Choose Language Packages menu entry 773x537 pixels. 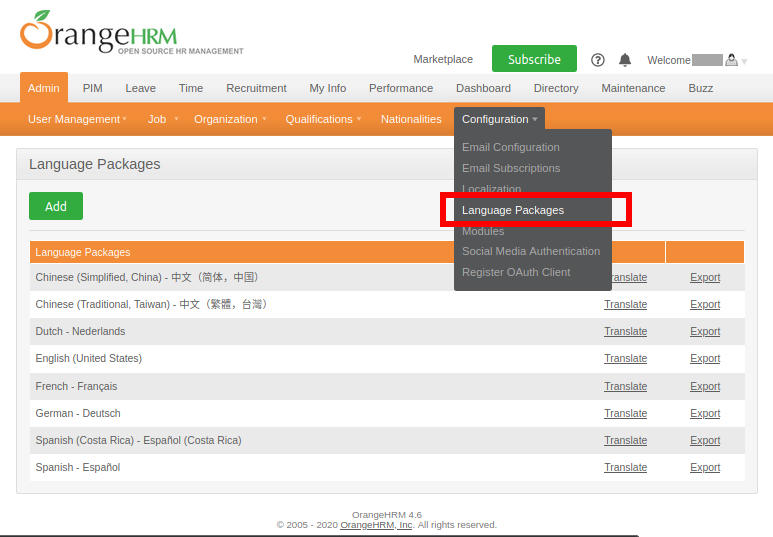coord(513,210)
